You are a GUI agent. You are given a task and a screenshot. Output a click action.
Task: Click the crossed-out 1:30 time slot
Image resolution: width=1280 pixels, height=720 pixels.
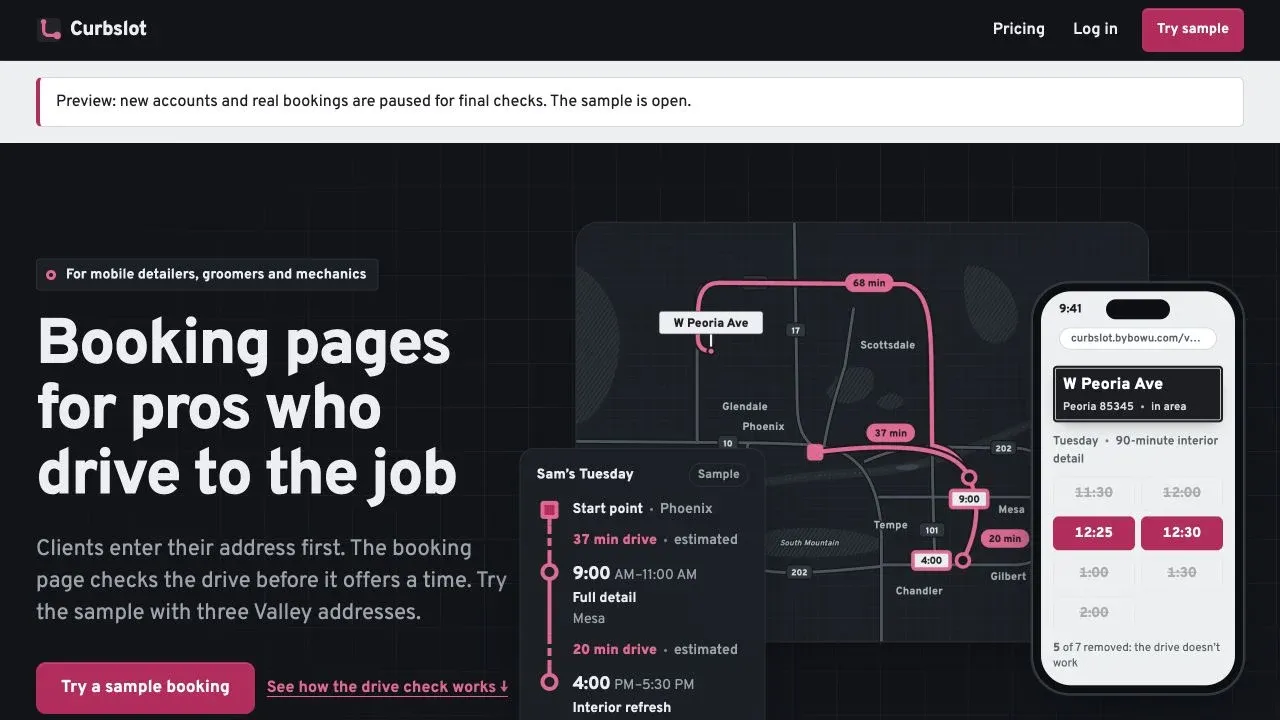coord(1181,573)
